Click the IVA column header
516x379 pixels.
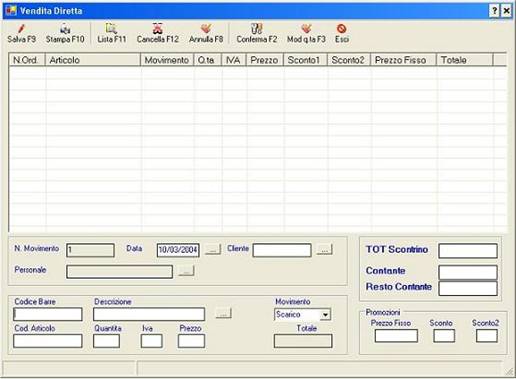(x=234, y=60)
